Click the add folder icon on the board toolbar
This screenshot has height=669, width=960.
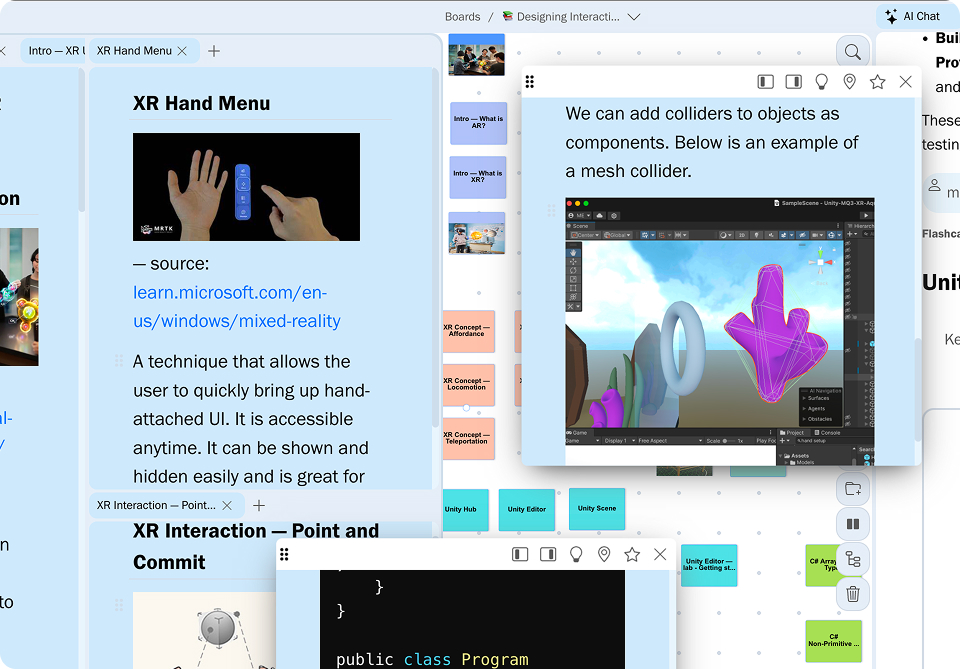tap(852, 489)
